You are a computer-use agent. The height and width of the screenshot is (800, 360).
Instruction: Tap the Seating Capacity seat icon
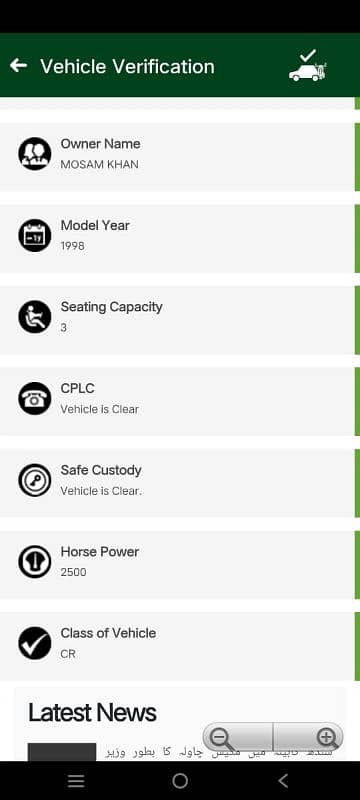tap(35, 317)
